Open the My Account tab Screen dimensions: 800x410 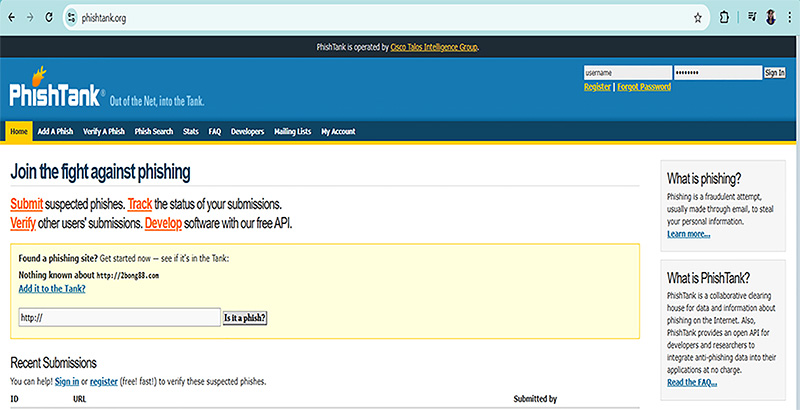click(338, 132)
